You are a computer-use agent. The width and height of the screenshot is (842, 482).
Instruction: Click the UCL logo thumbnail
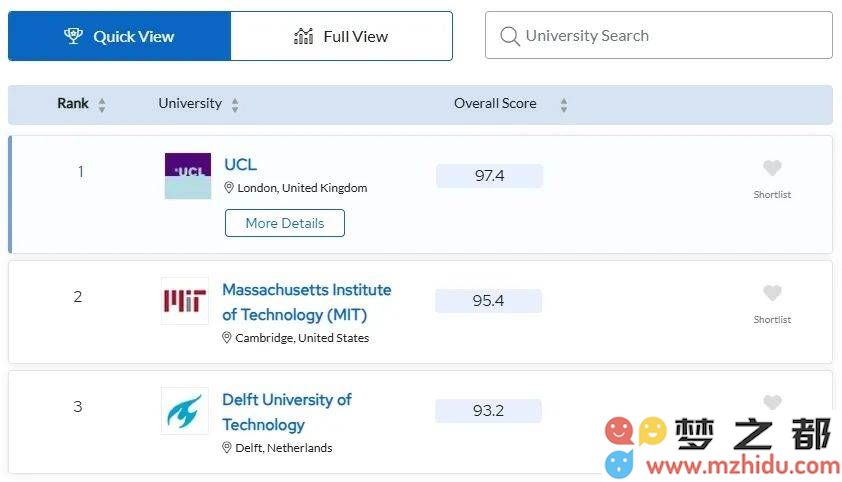(x=188, y=176)
